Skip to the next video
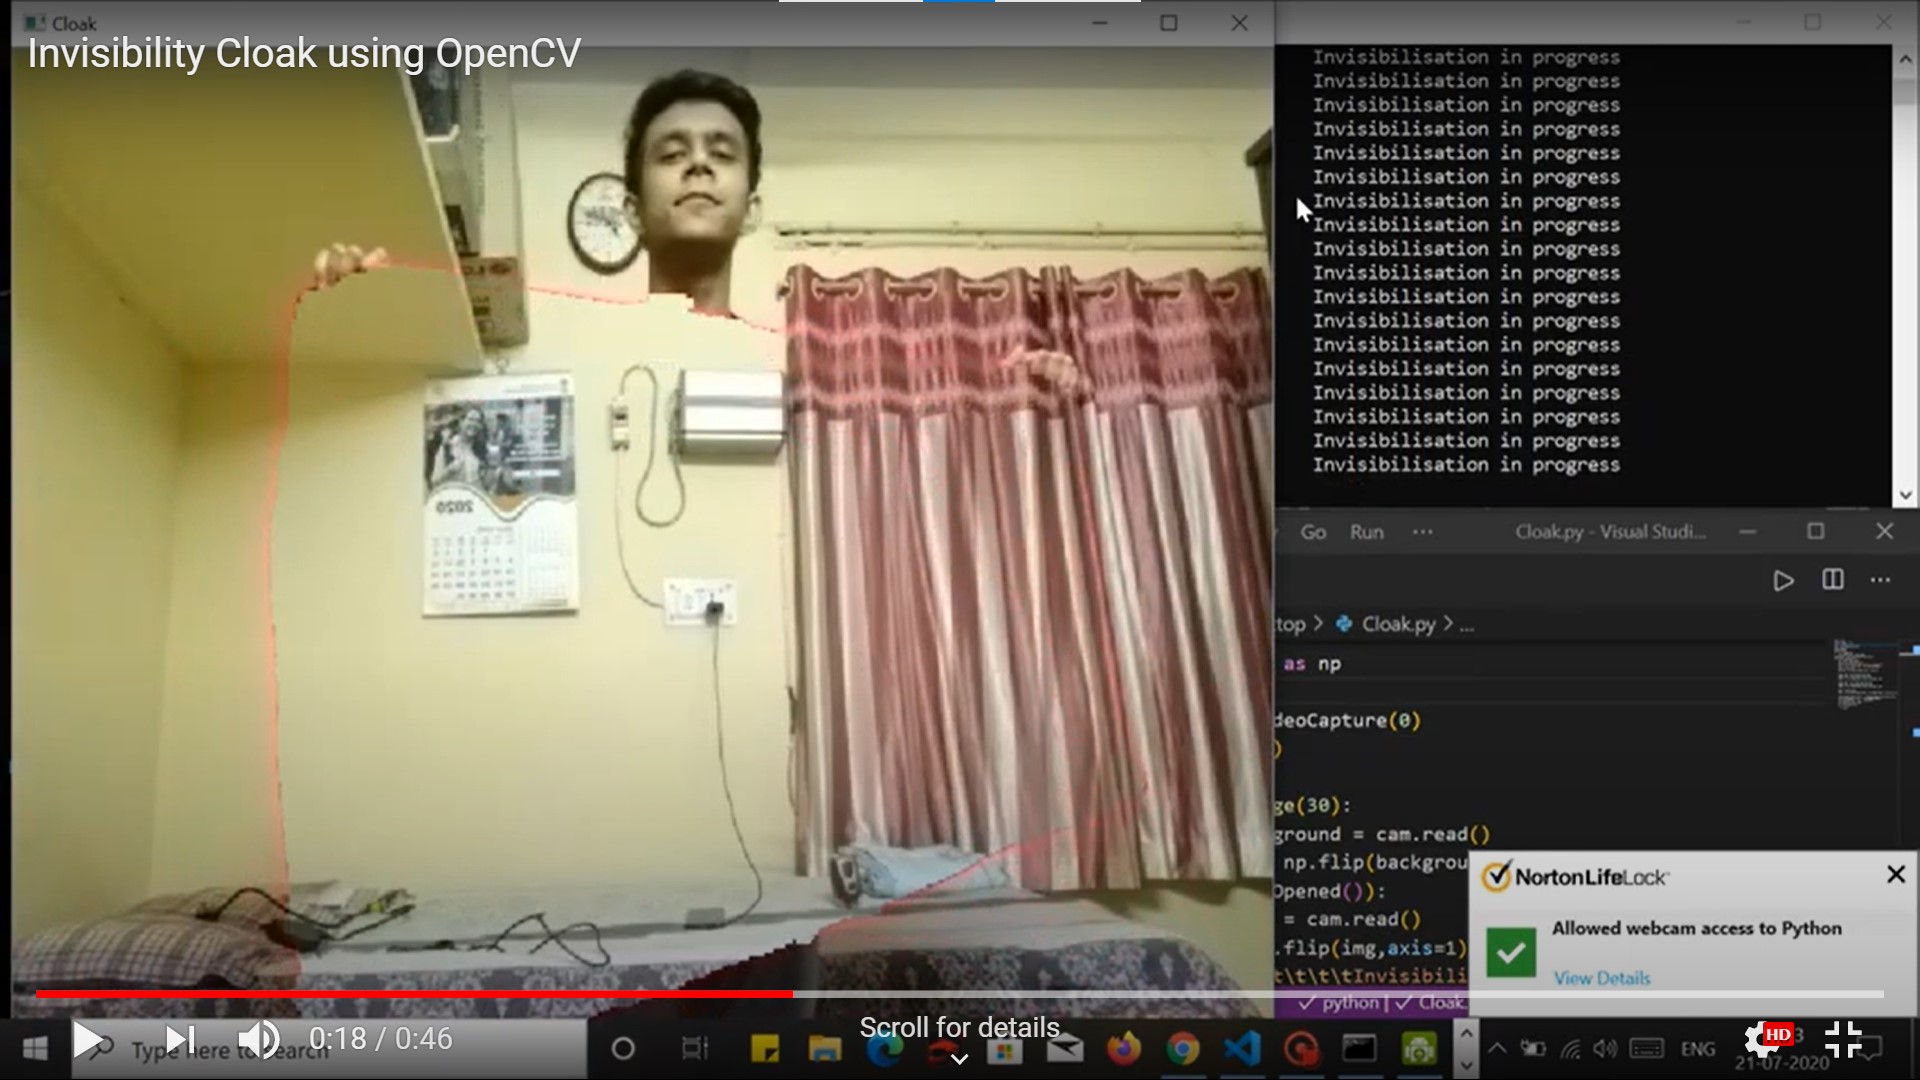Image resolution: width=1920 pixels, height=1080 pixels. (180, 1041)
